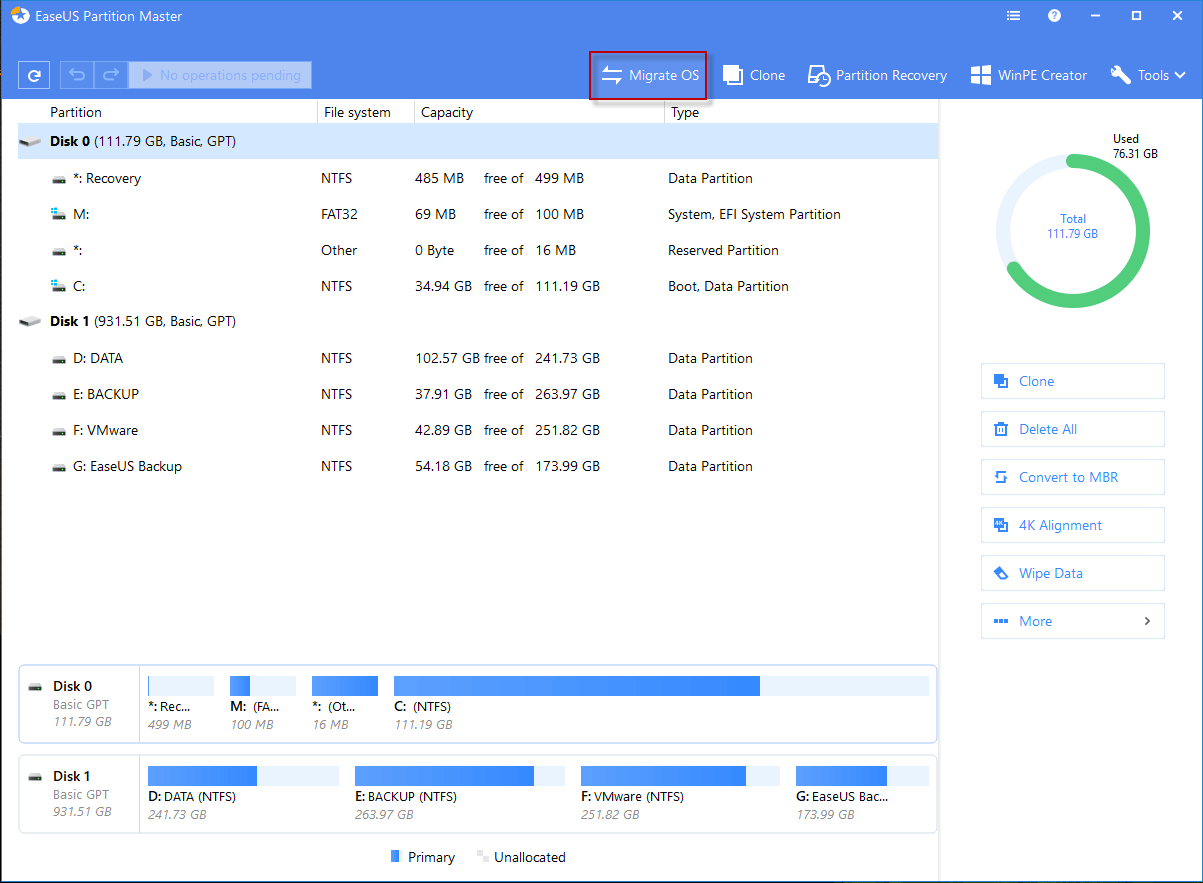This screenshot has width=1203, height=883.
Task: Open the help question mark icon
Action: [1054, 16]
